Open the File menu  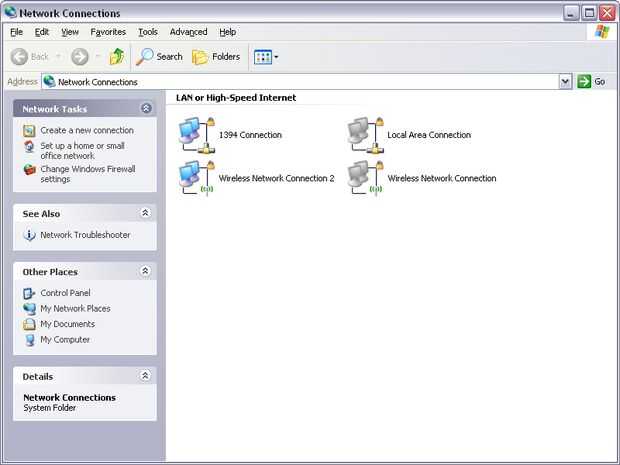(x=16, y=32)
